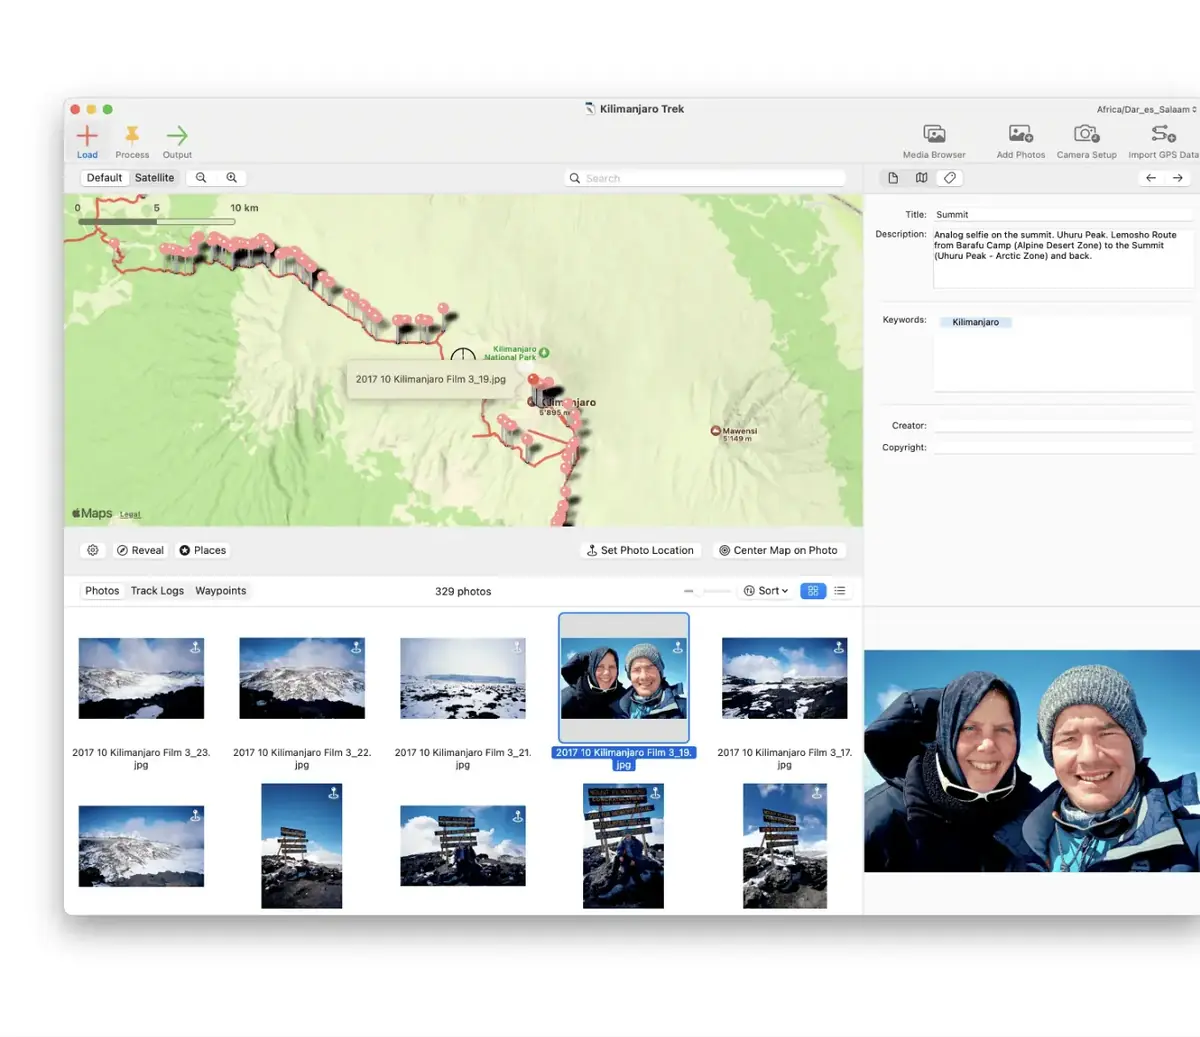Open the map settings gear menu
Screen dimensions: 1200x1037
click(93, 550)
